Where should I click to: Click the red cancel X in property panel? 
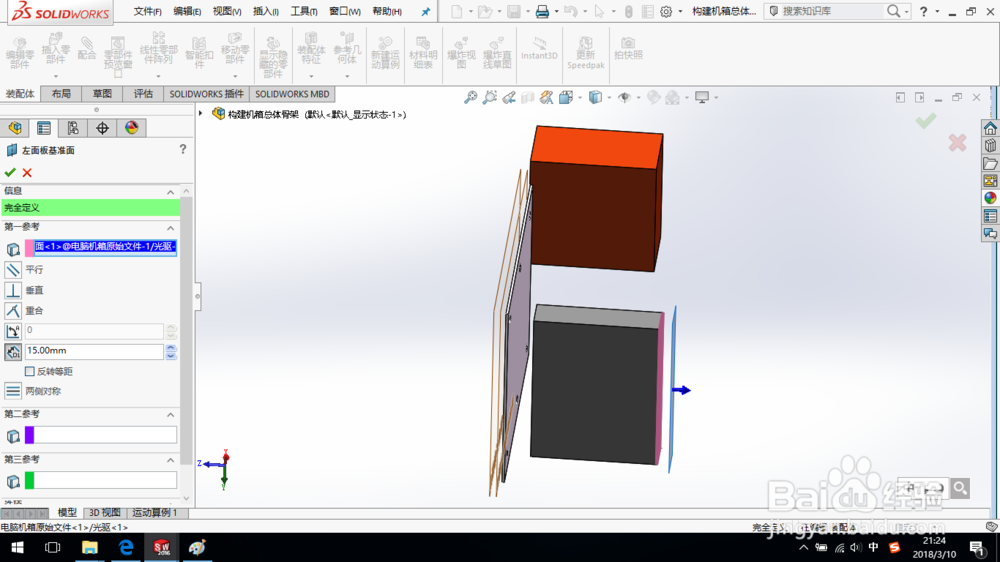[x=27, y=172]
